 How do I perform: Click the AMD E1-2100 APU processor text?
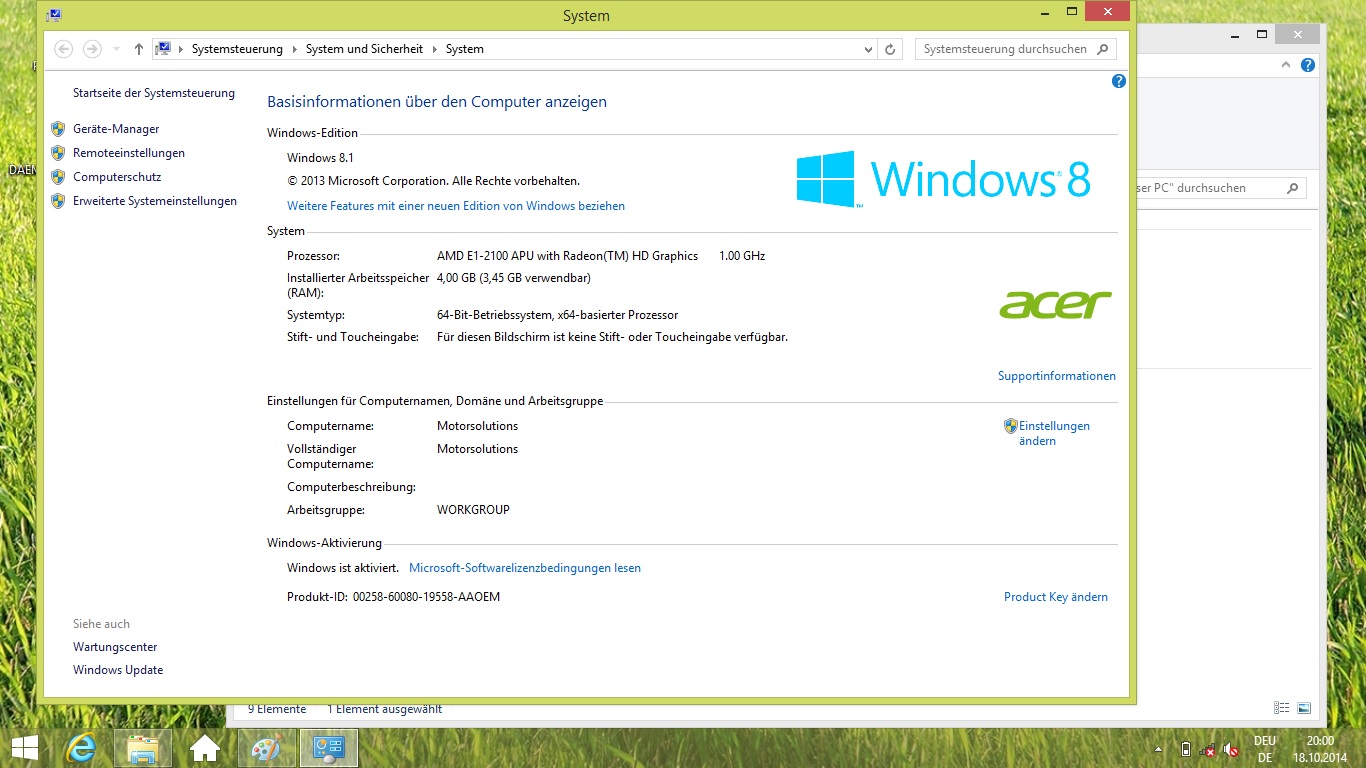[x=567, y=256]
